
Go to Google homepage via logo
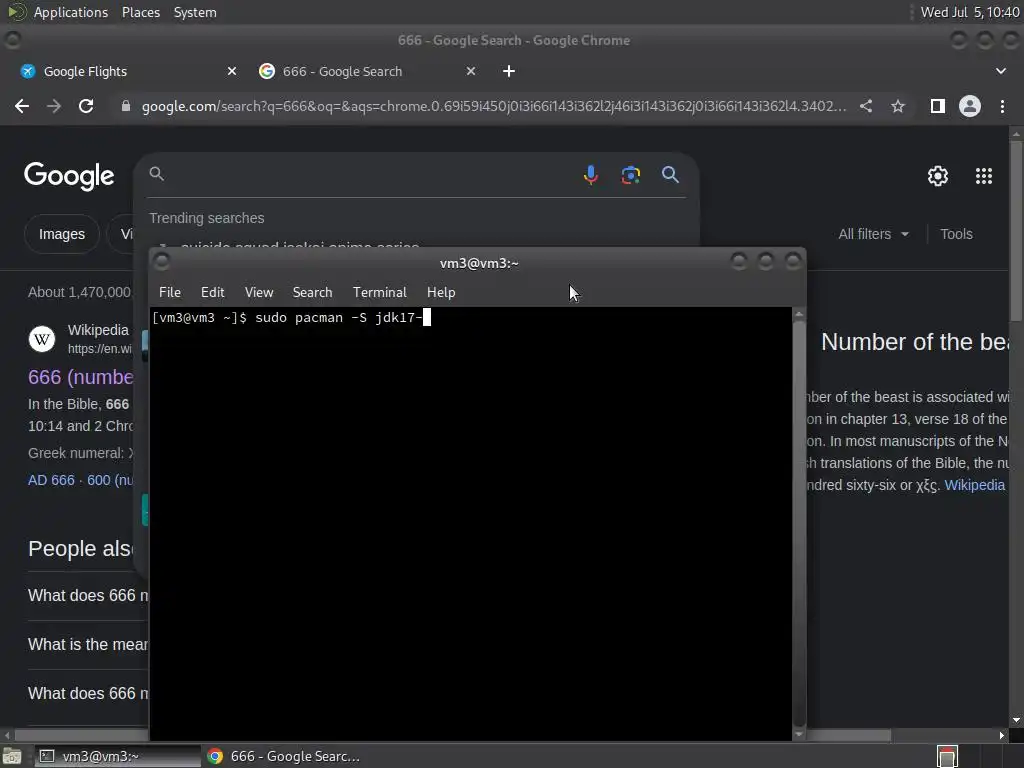(69, 176)
